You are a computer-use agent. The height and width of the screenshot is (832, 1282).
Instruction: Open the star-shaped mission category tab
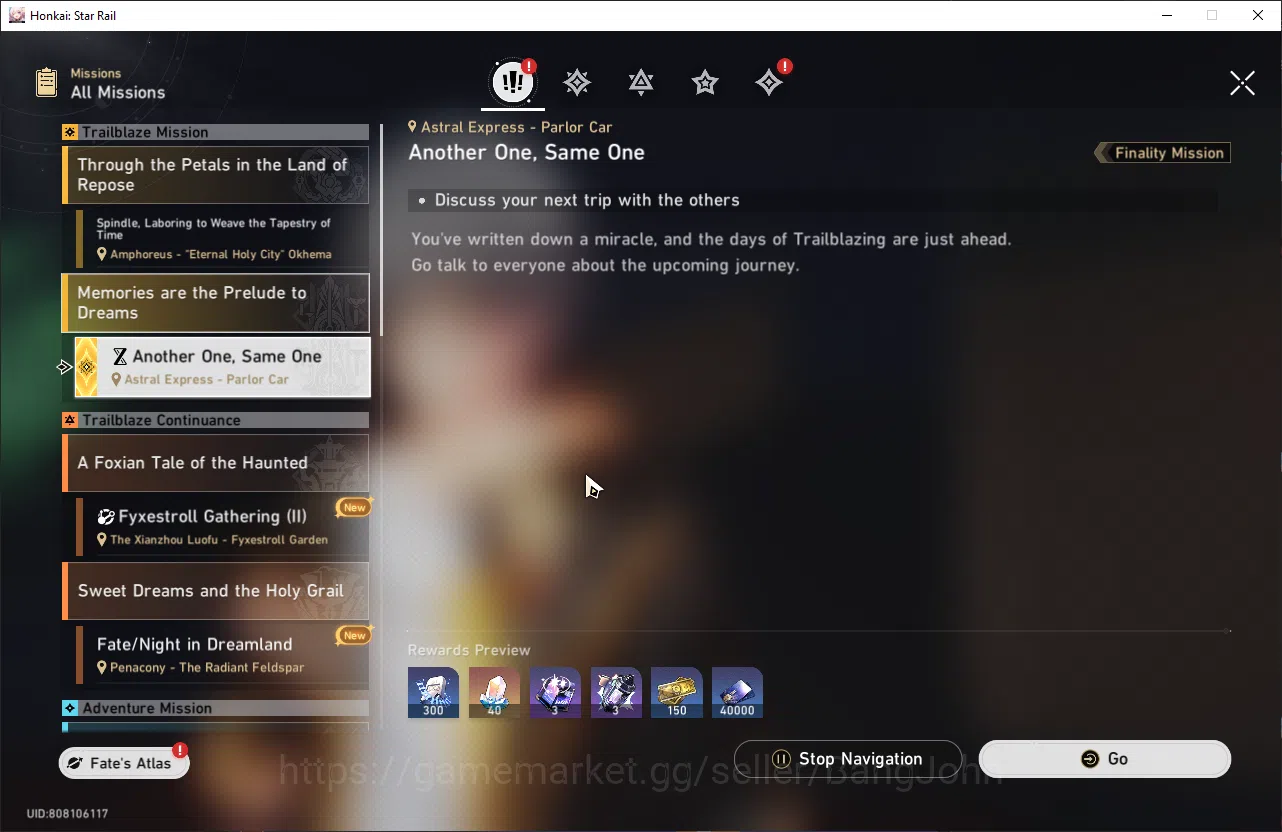pos(705,83)
